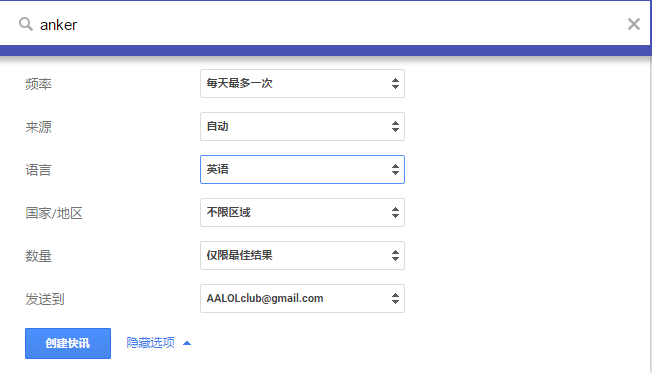This screenshot has height=373, width=652.
Task: Open the 国家/地区 dropdown showing 不限区域
Action: coord(302,212)
